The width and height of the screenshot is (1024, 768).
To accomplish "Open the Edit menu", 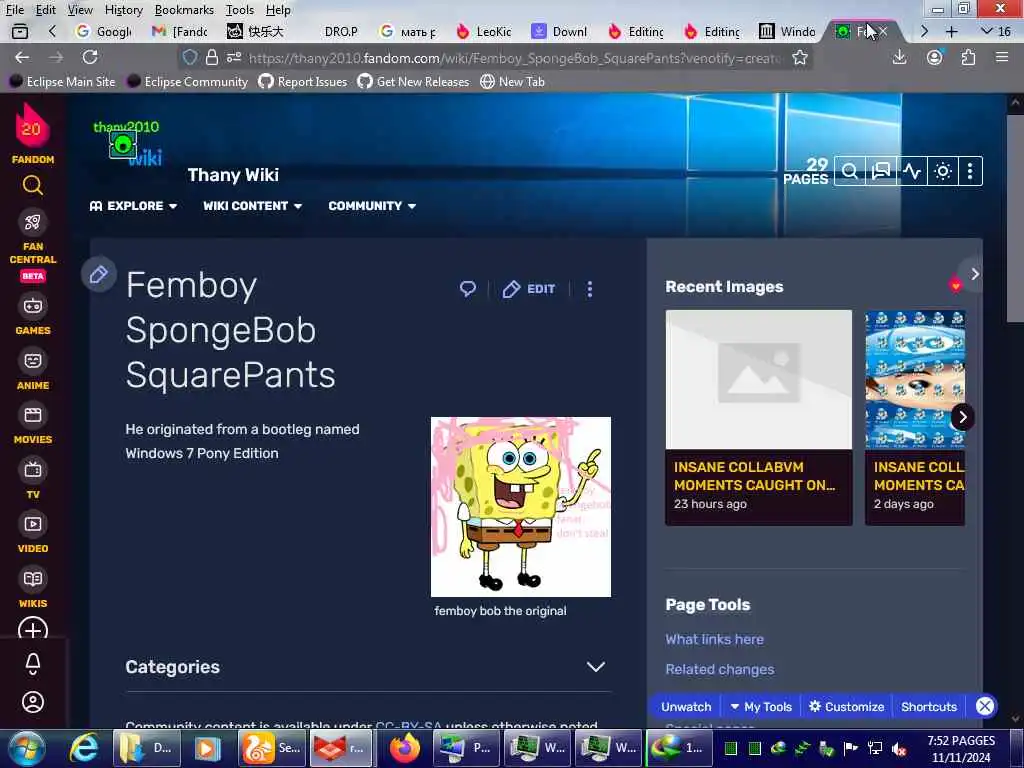I will click(x=45, y=10).
